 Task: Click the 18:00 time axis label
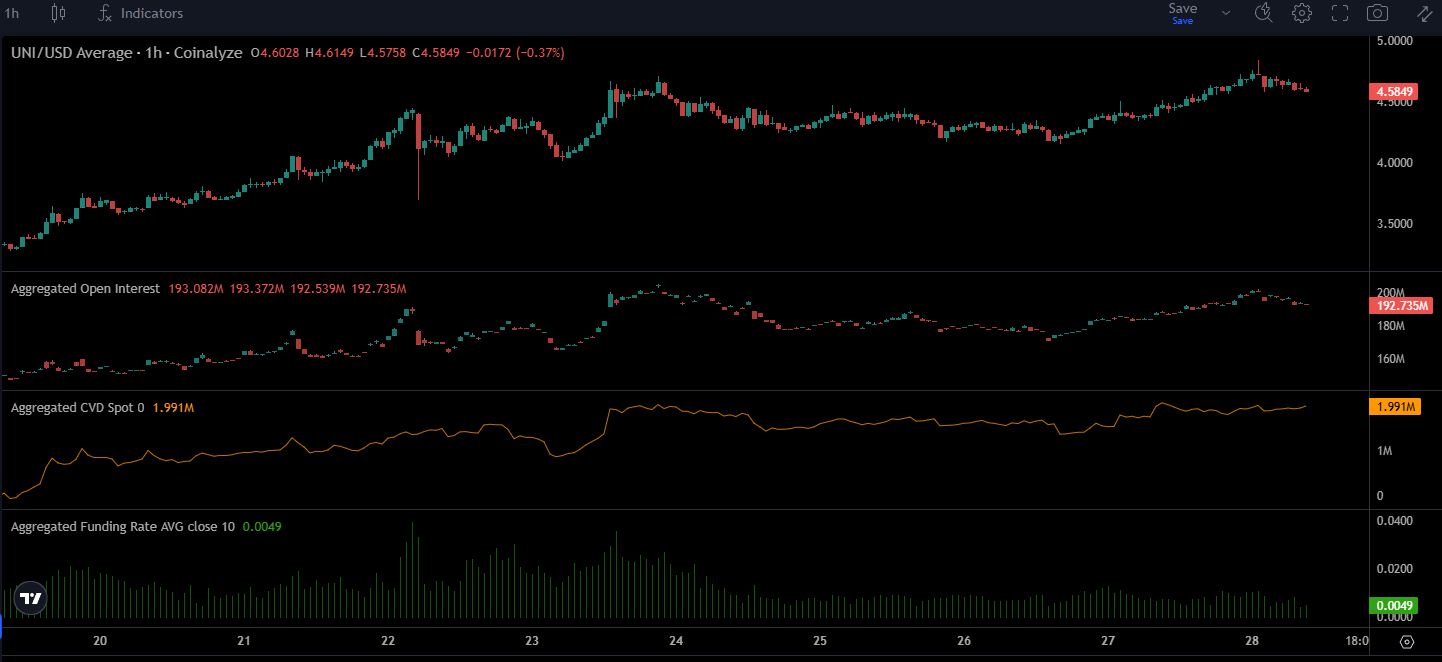[x=1358, y=641]
